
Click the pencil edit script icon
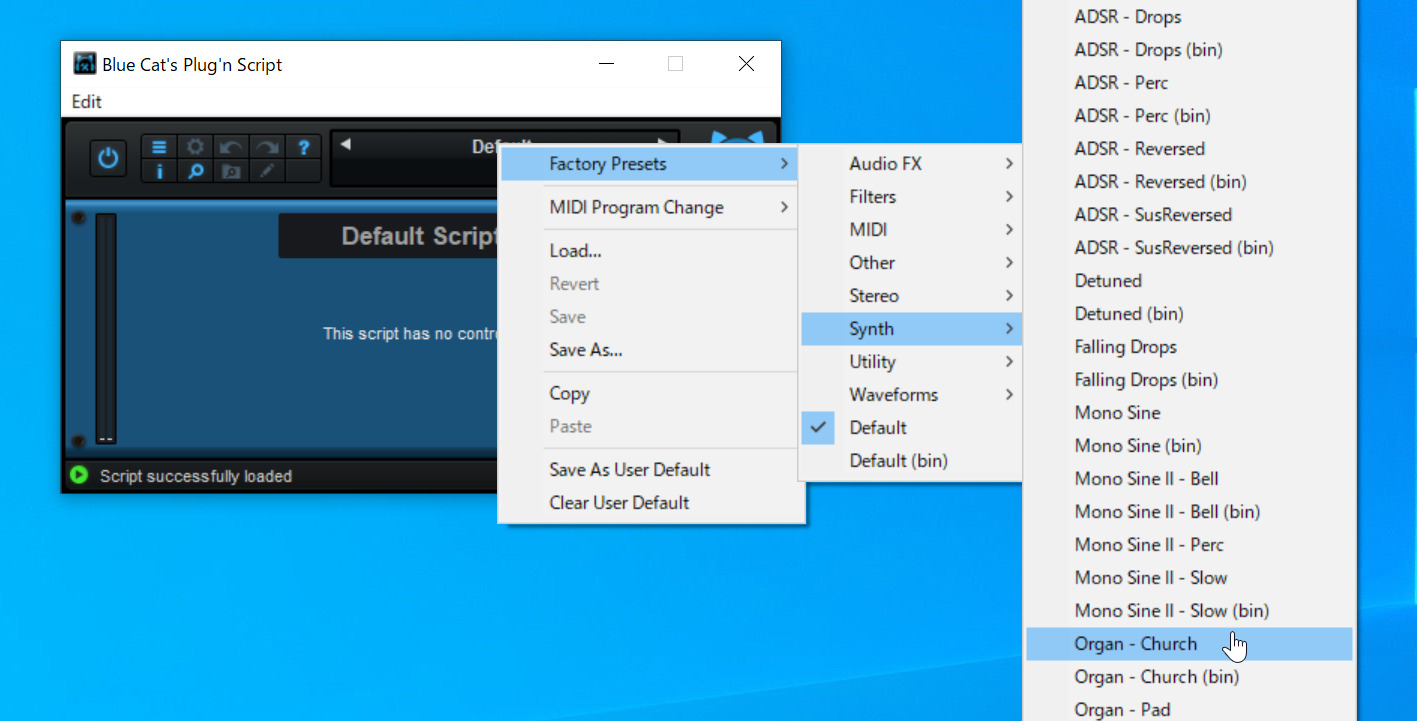[267, 171]
